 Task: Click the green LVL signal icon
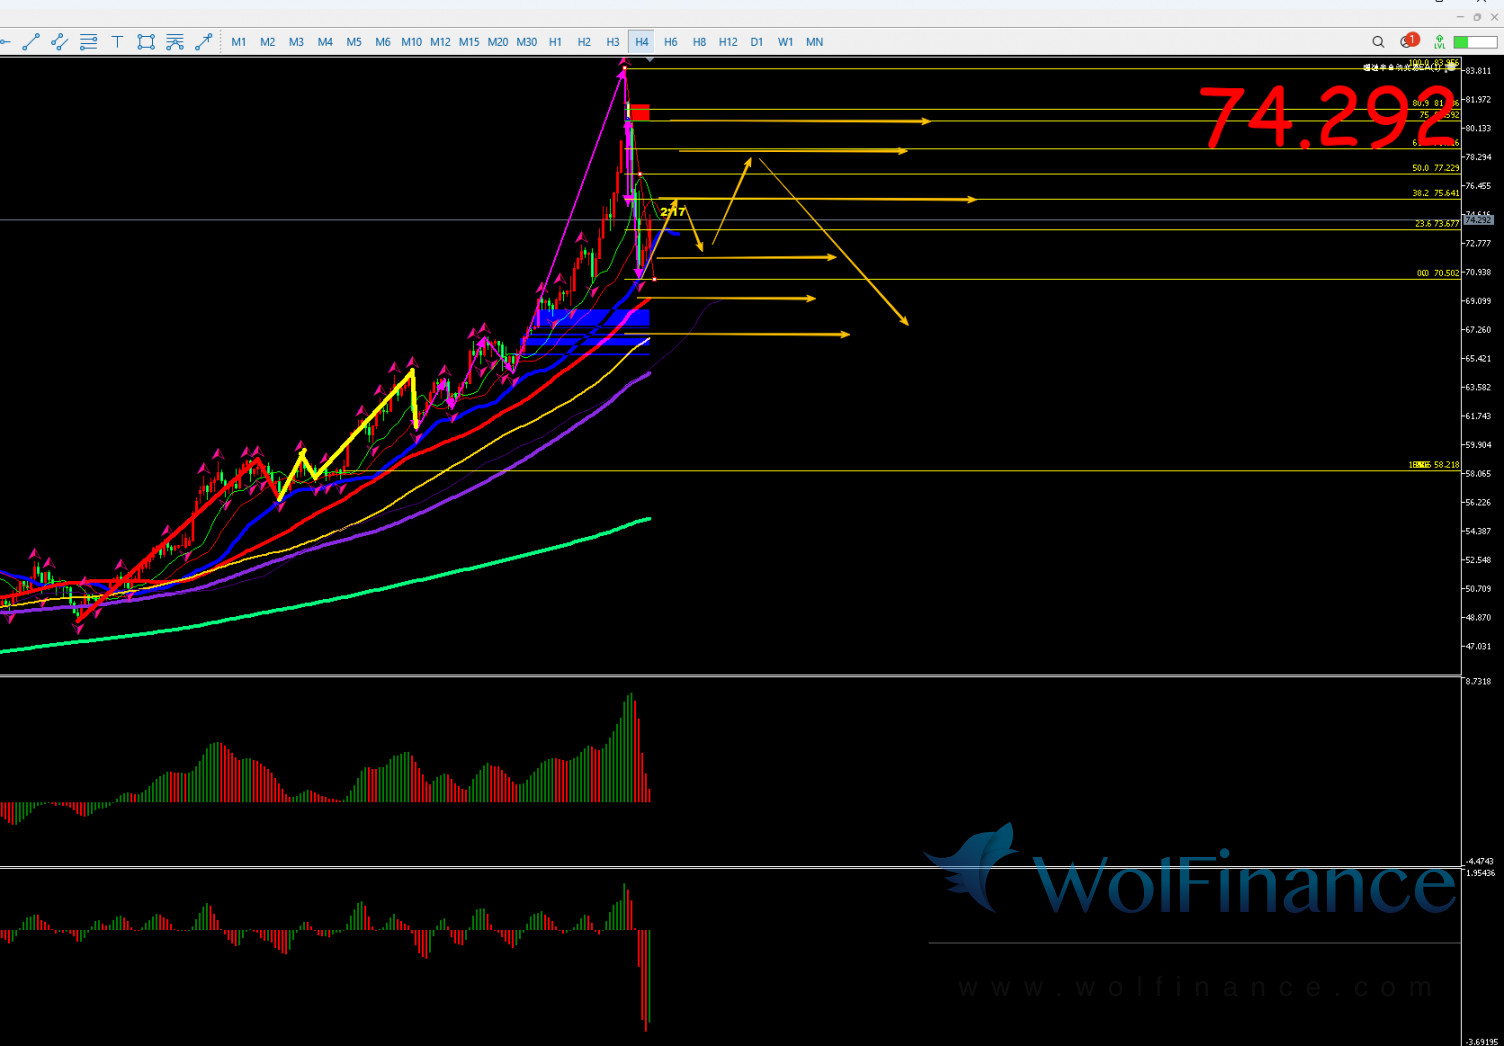click(1439, 42)
